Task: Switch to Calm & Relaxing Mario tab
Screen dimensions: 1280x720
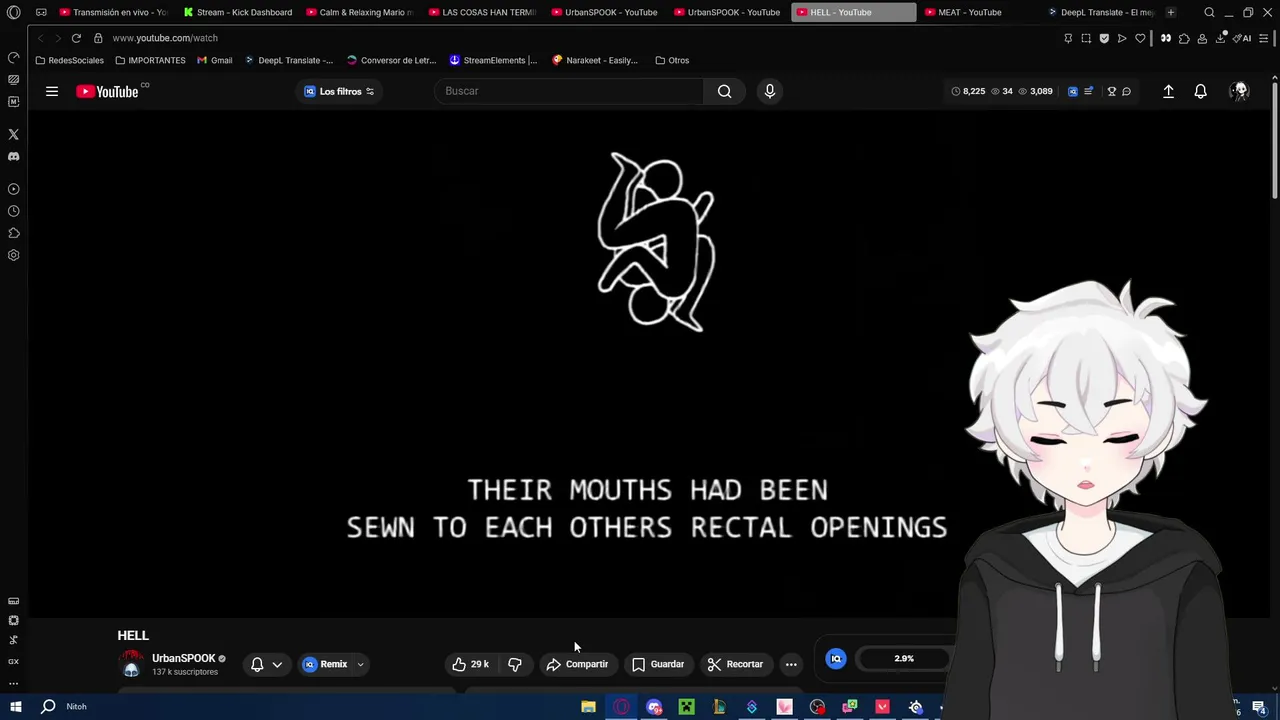Action: click(360, 12)
